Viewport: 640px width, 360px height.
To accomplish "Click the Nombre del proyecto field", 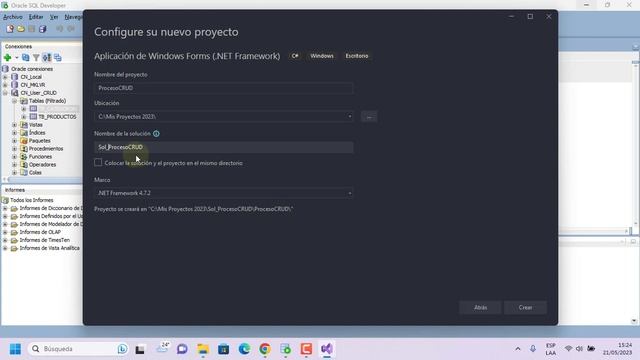I will [224, 88].
